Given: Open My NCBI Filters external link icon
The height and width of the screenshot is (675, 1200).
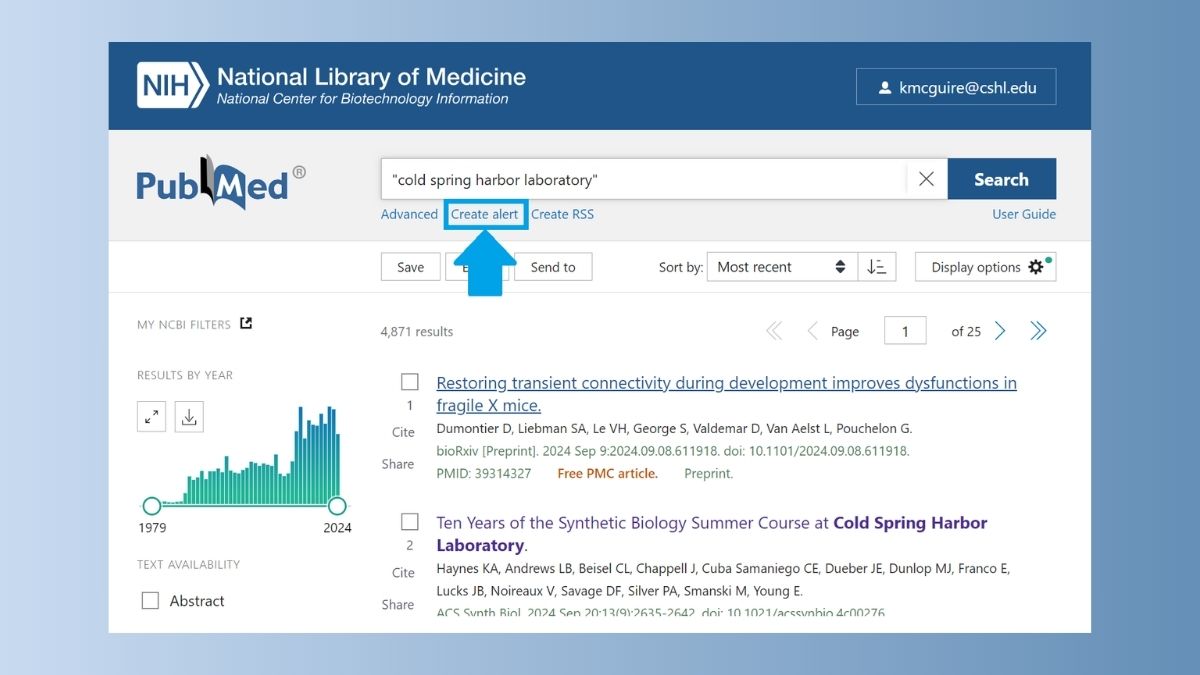Looking at the screenshot, I should point(246,323).
